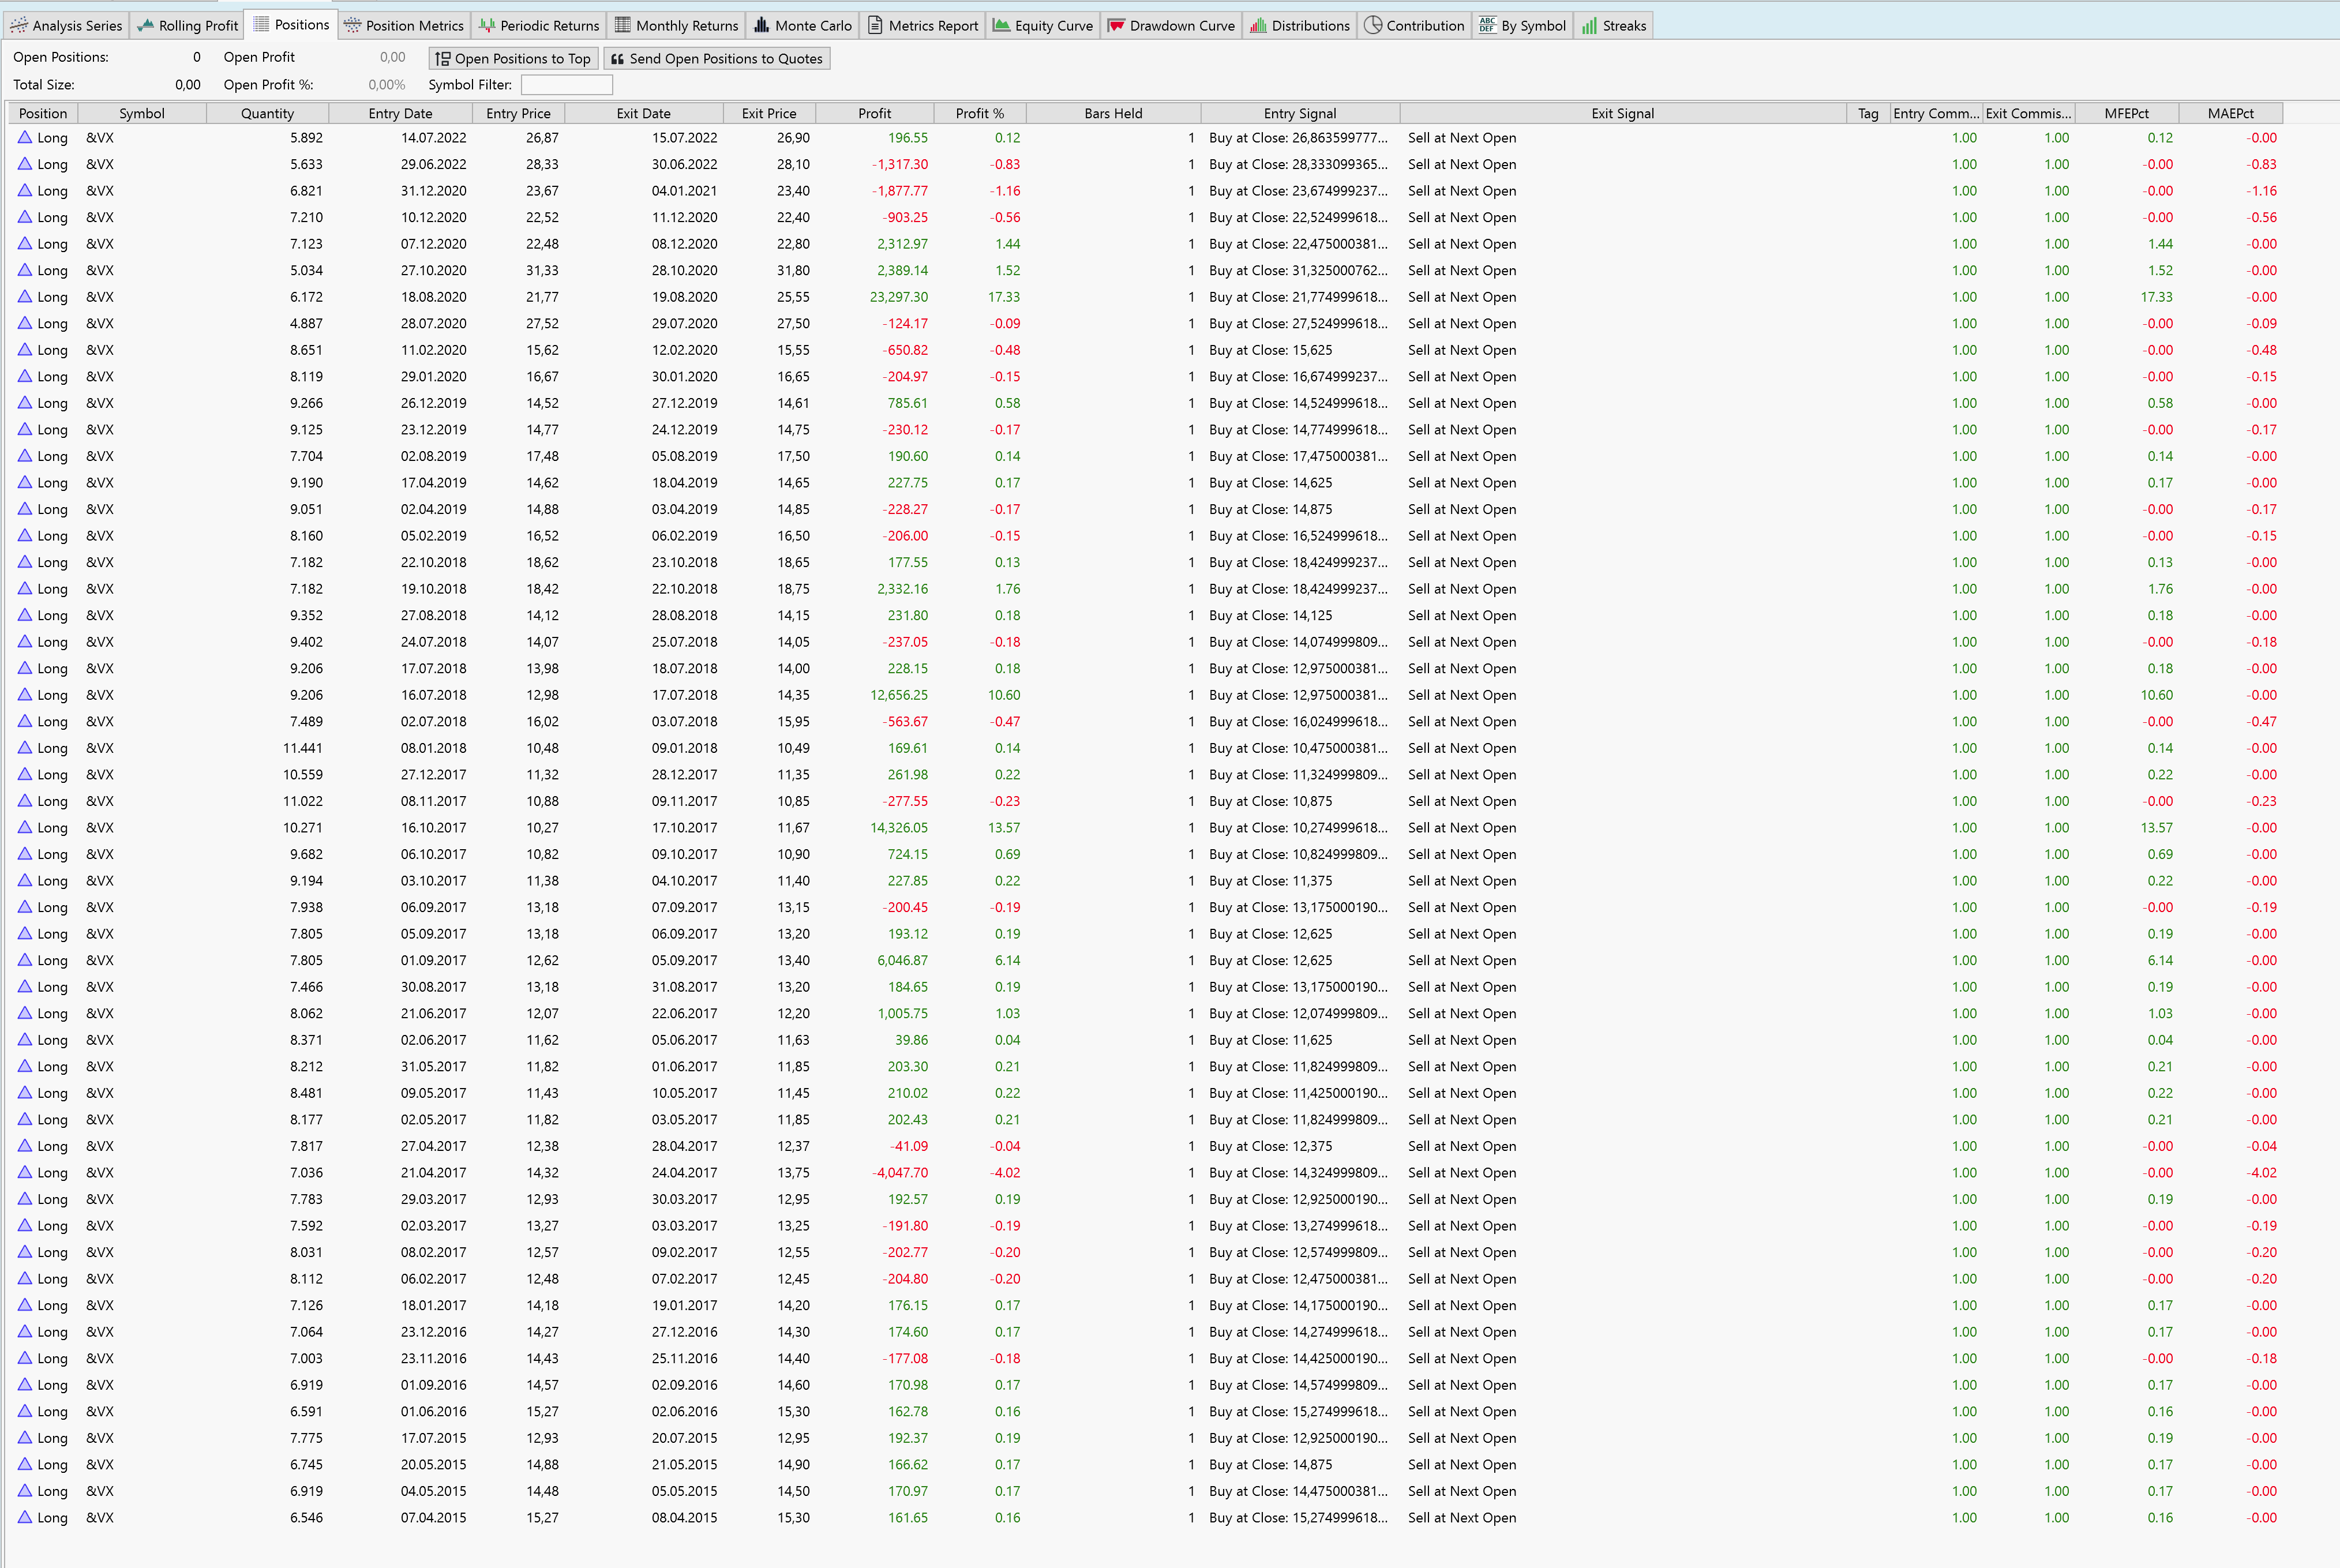Click the Open Positions to Top icon
This screenshot has height=1568, width=2340.
[443, 59]
